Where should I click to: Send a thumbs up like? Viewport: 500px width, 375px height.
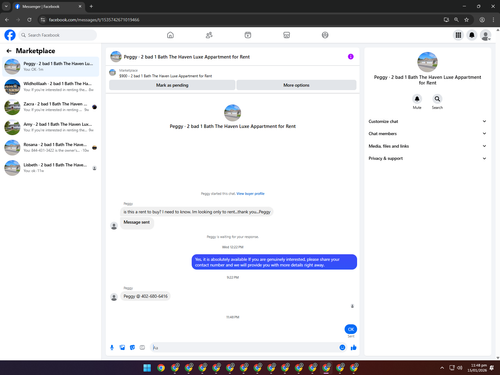tap(354, 347)
